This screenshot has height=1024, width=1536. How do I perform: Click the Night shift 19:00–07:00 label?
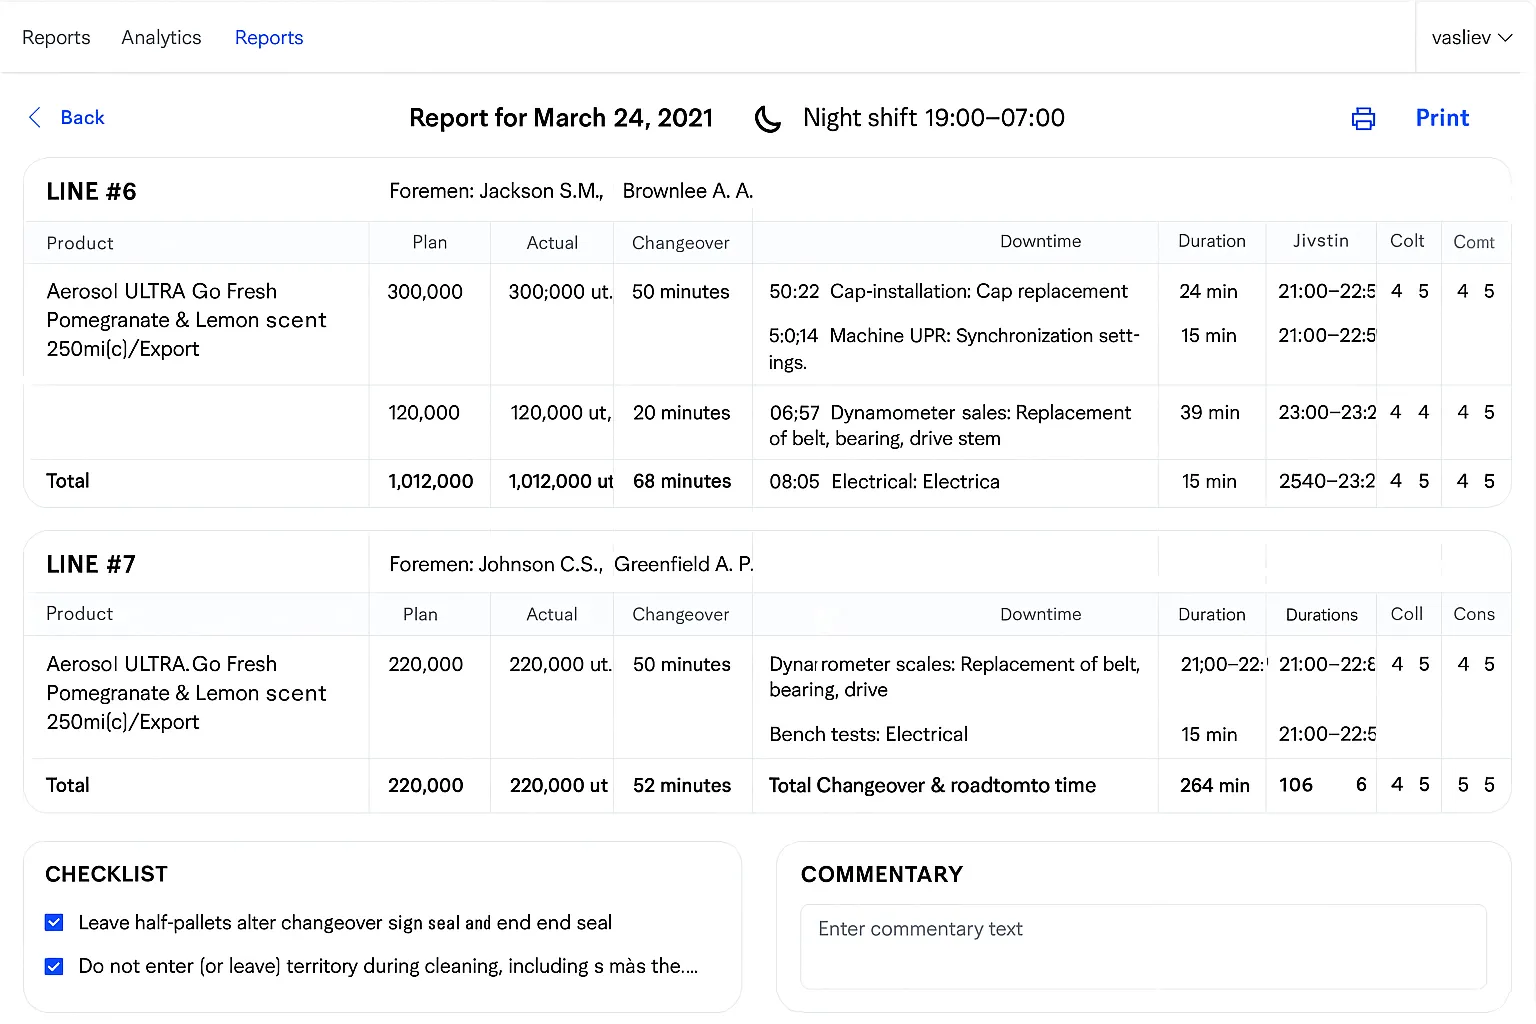point(933,118)
